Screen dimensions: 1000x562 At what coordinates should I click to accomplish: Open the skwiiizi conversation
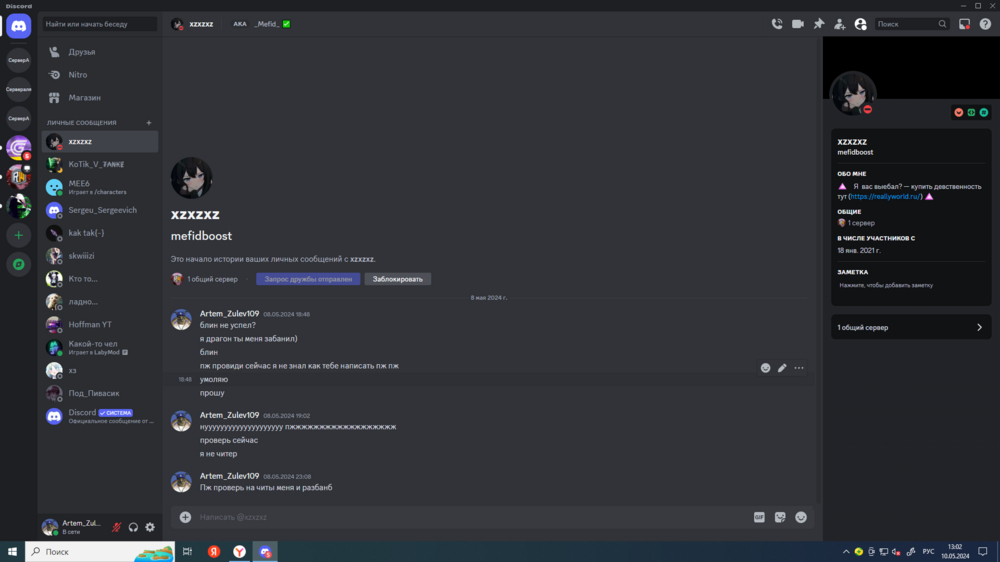tap(99, 256)
